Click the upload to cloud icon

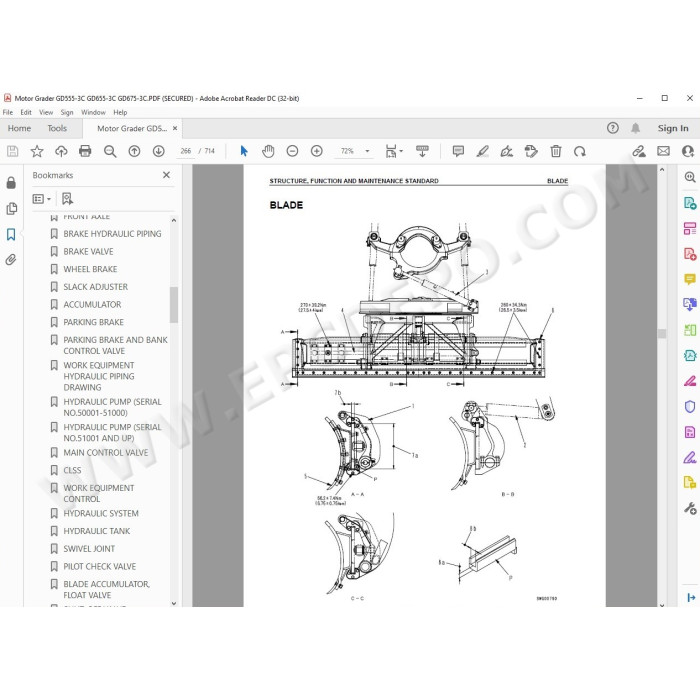(x=61, y=151)
